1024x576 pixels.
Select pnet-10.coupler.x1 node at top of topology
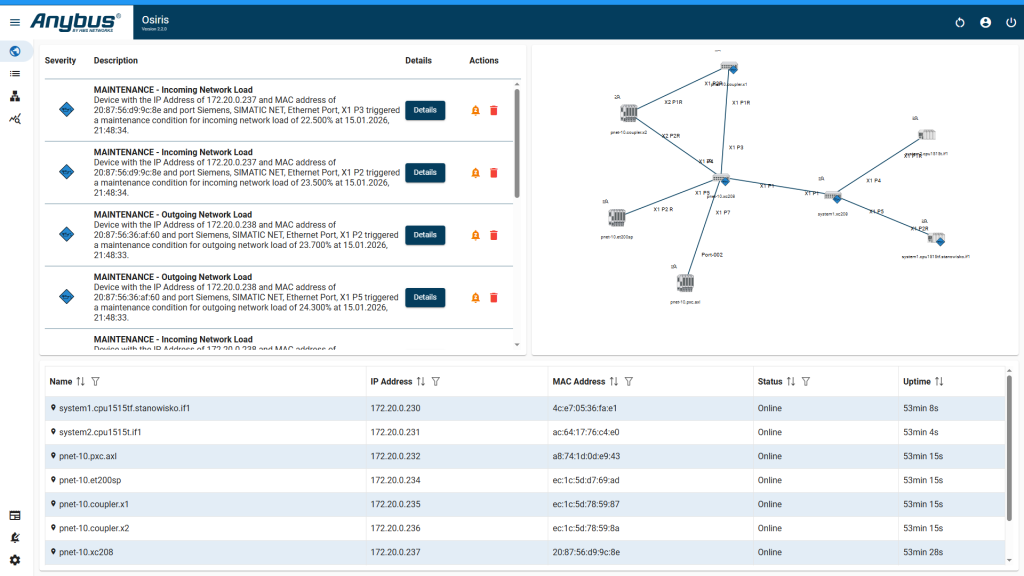tap(729, 67)
